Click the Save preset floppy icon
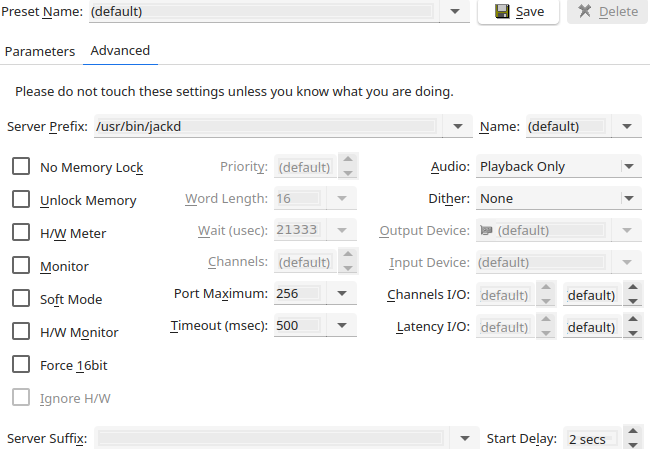The width and height of the screenshot is (650, 449). (x=502, y=12)
